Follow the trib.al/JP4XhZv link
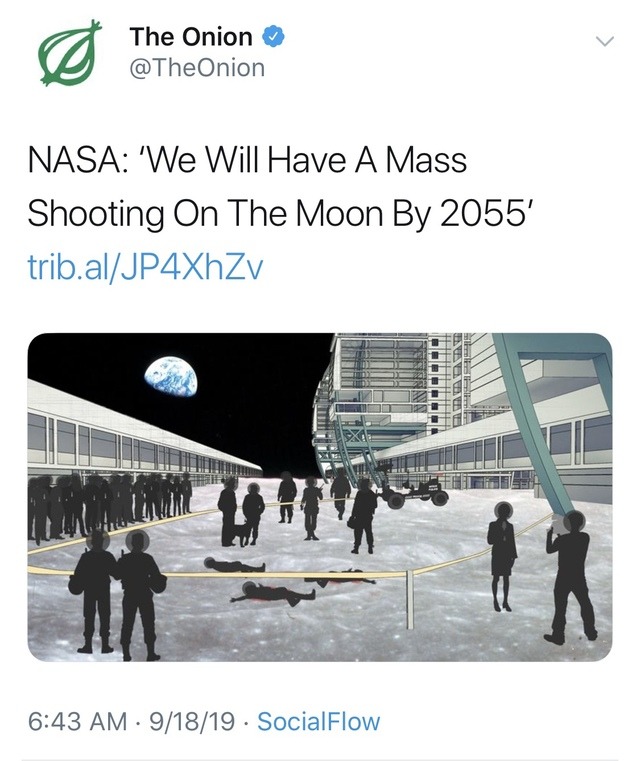 [x=145, y=266]
